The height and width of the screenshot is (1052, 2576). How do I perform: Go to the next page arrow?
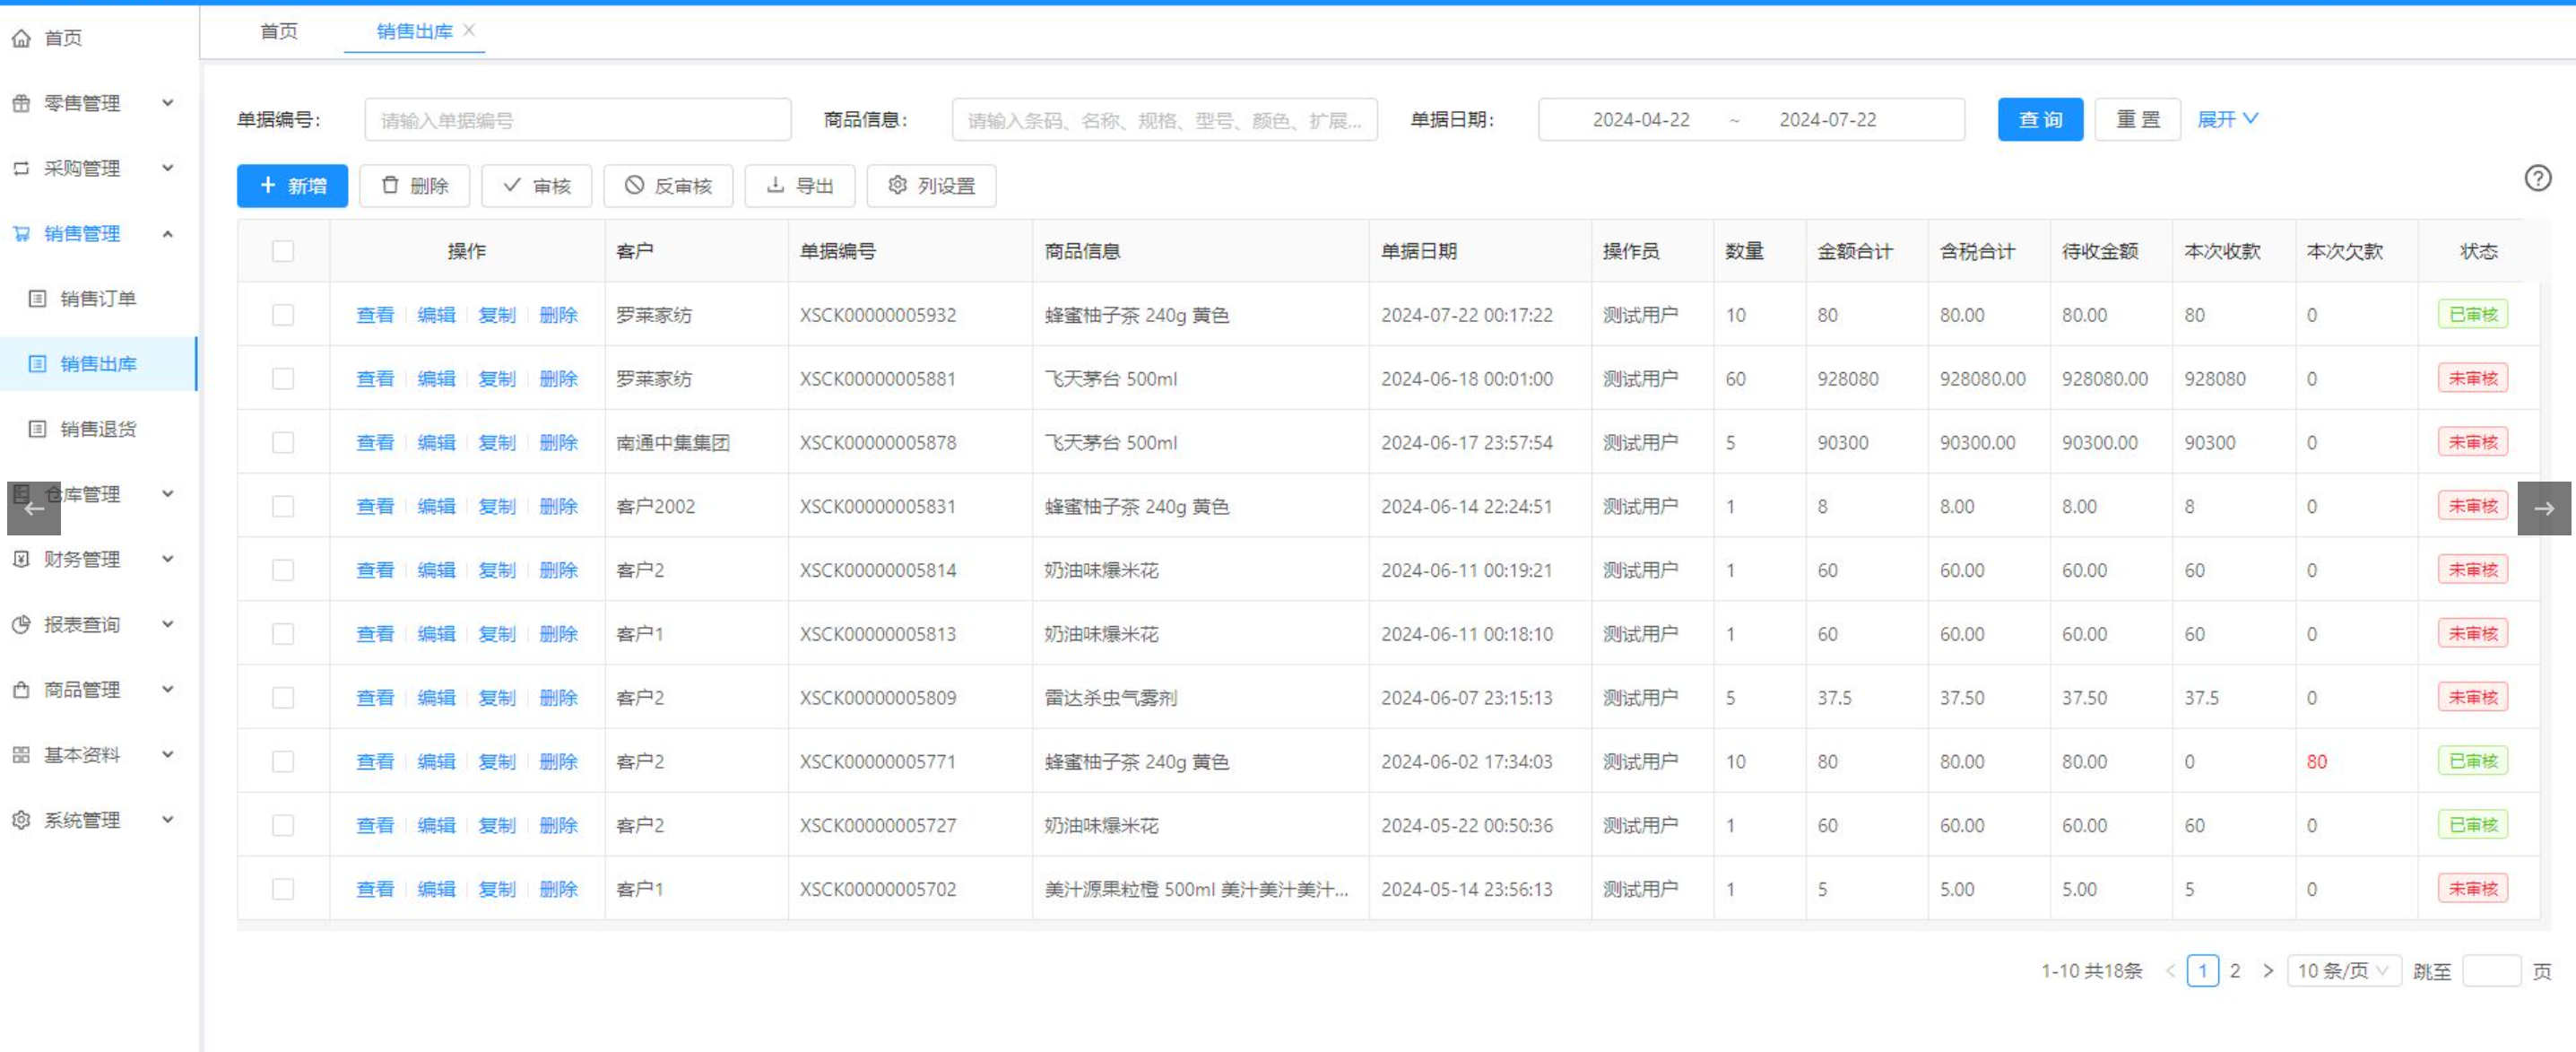(2268, 970)
